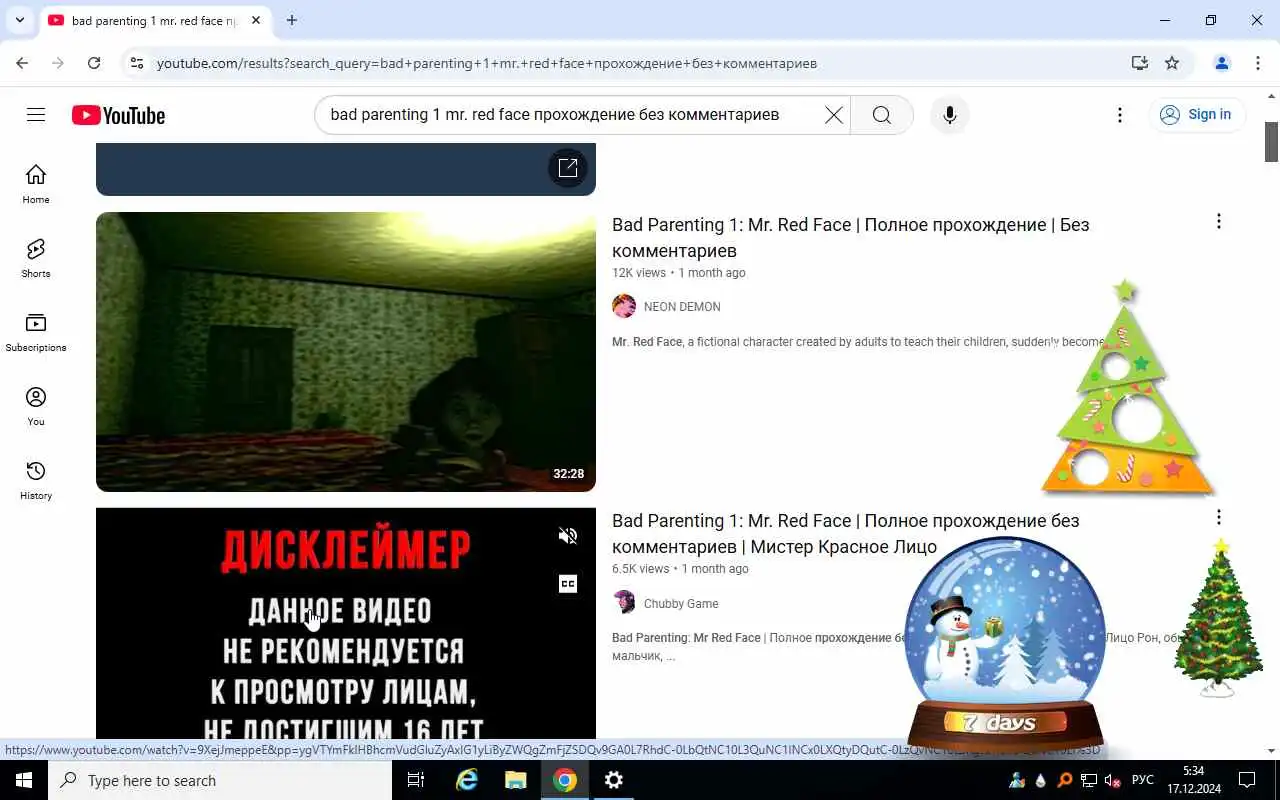Image resolution: width=1280 pixels, height=800 pixels.
Task: View site information icon in address bar
Action: click(x=137, y=63)
